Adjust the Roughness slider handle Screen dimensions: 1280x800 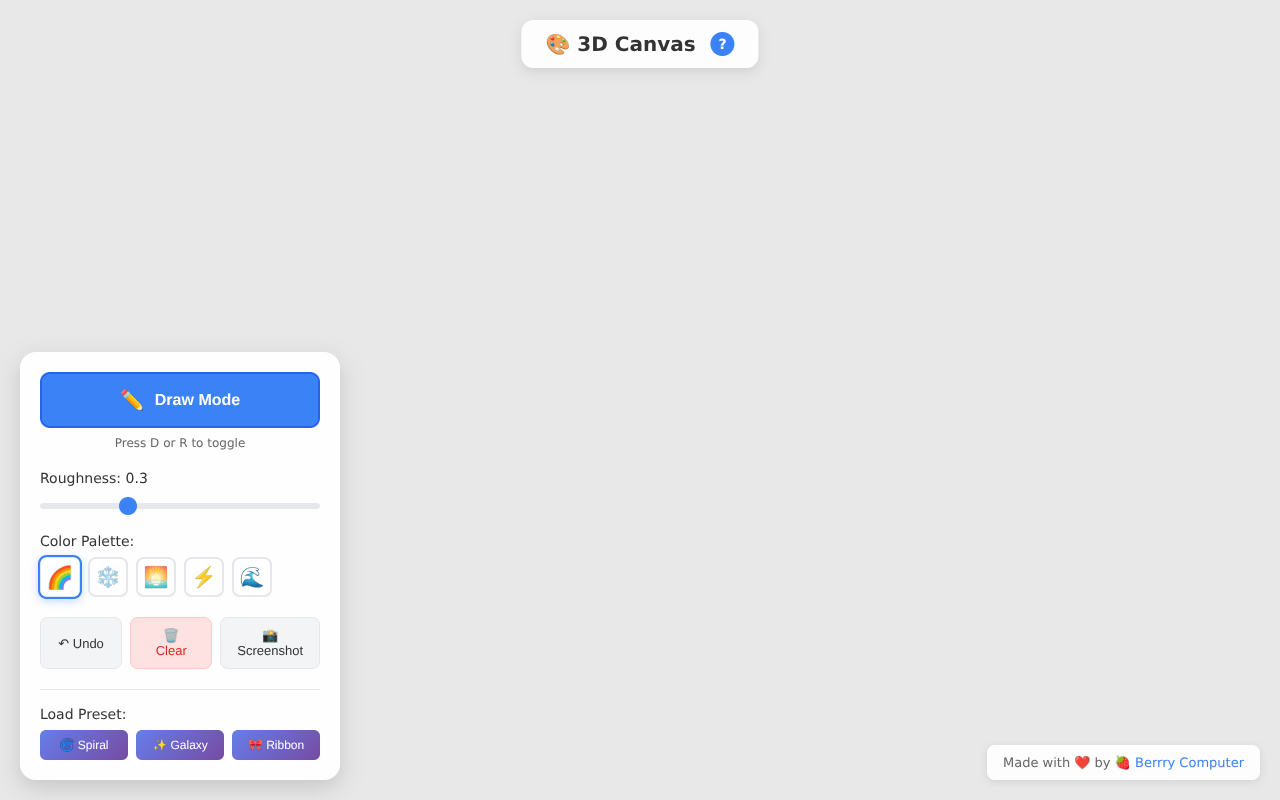(x=128, y=506)
